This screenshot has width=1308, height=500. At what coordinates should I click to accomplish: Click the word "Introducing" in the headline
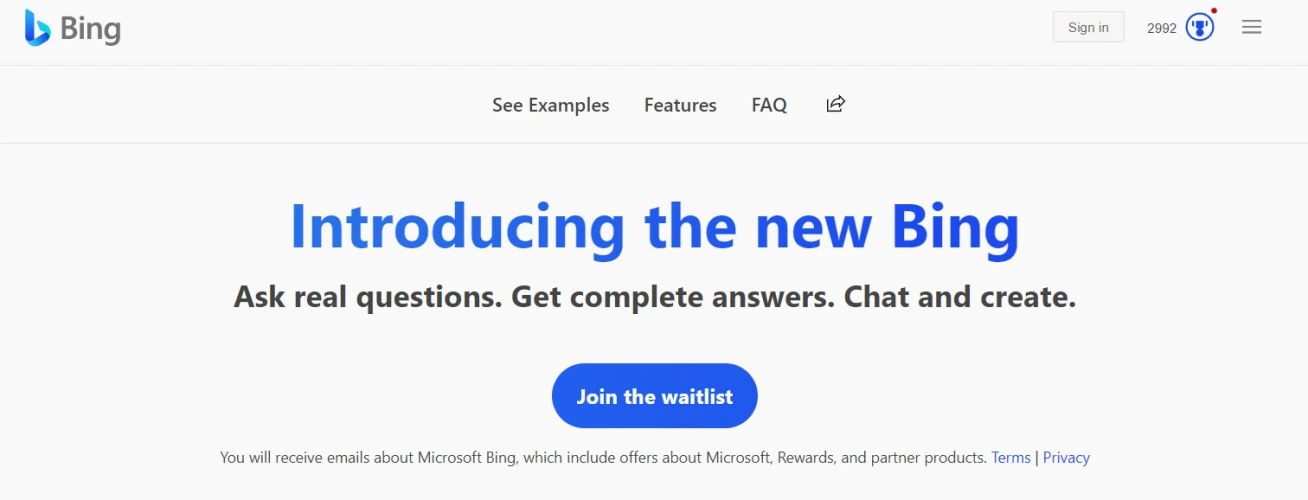tap(458, 228)
